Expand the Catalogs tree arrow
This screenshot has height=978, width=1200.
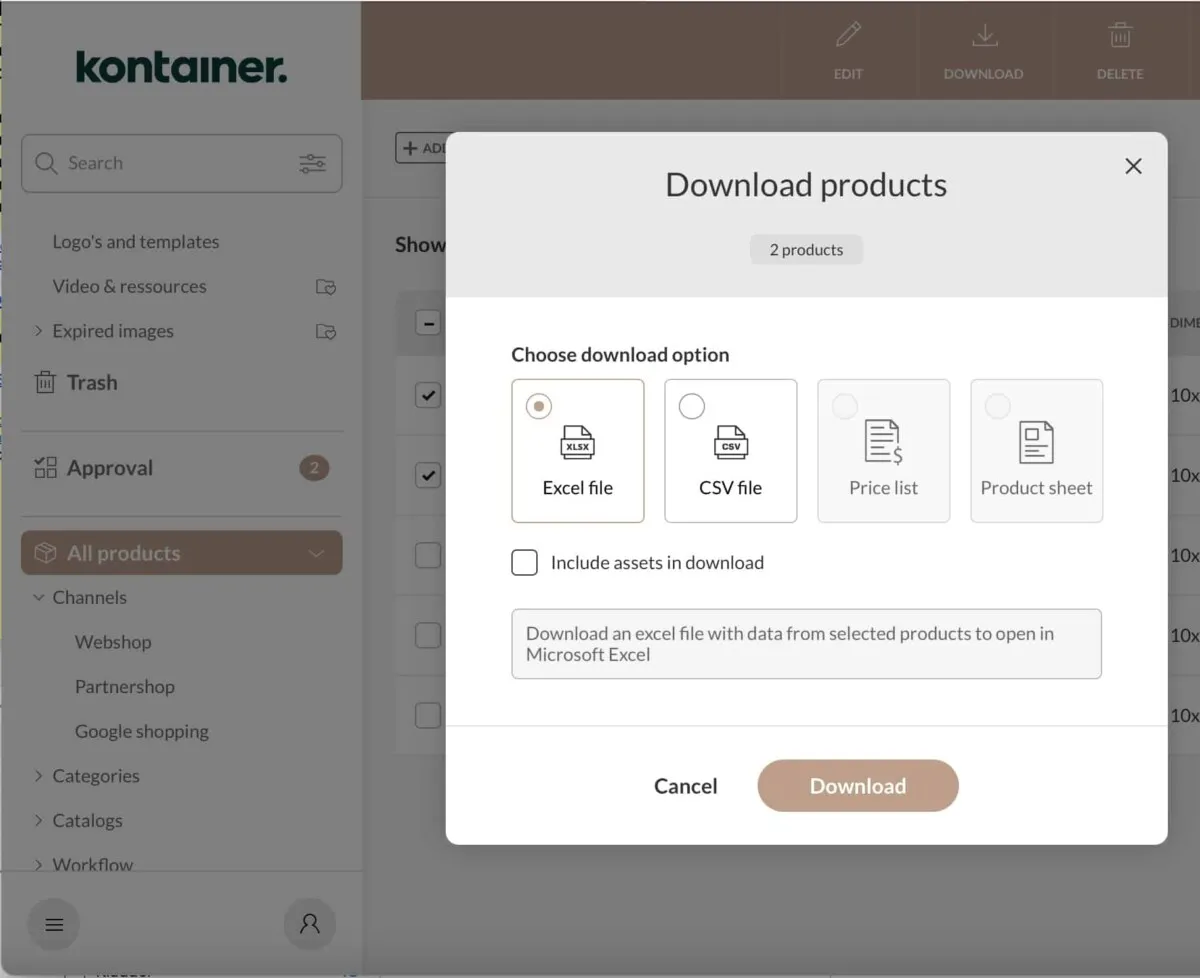pos(39,820)
